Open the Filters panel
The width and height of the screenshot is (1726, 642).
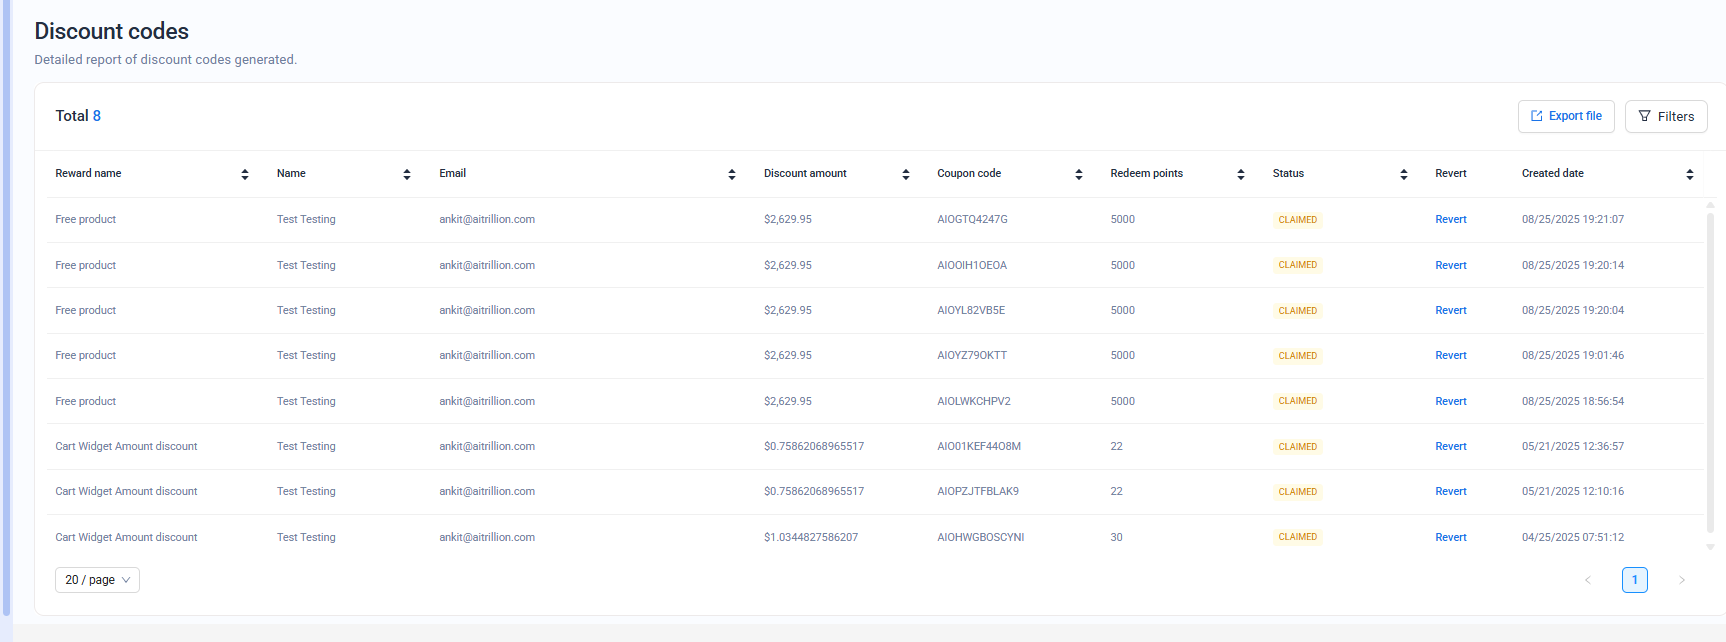[x=1666, y=116]
